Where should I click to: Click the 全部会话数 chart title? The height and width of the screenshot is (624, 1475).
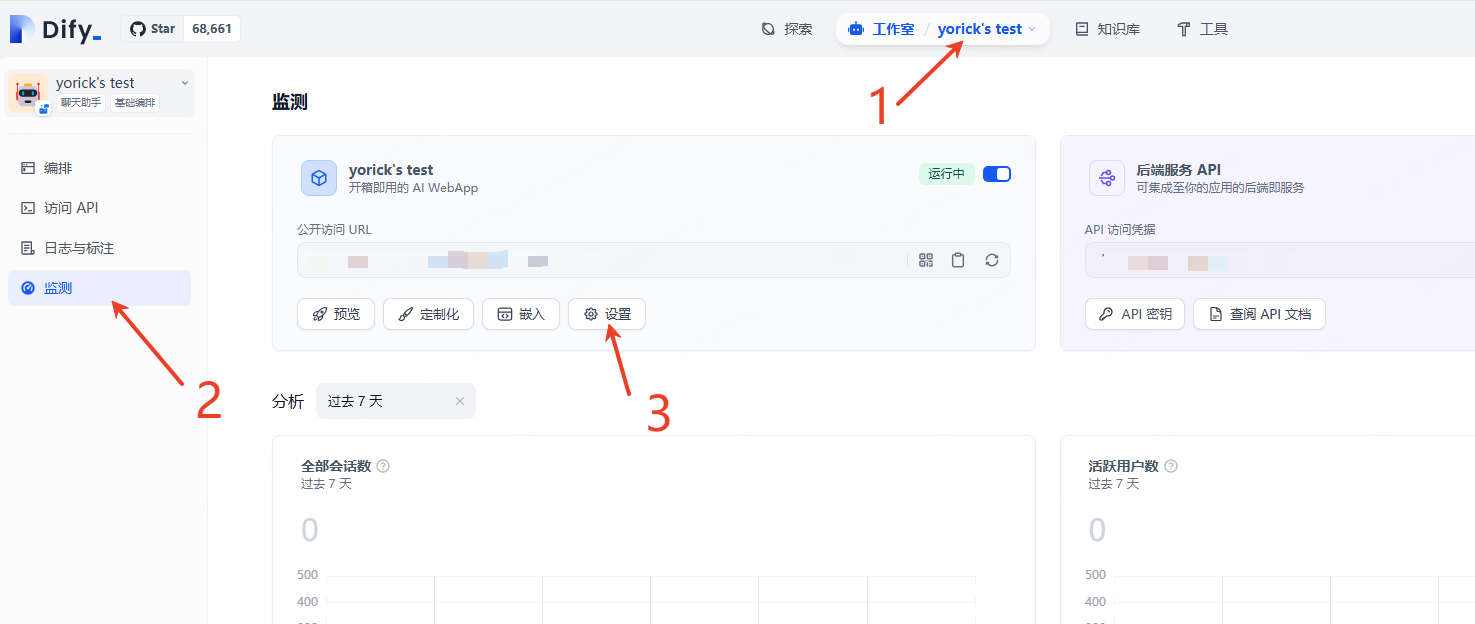(x=336, y=466)
